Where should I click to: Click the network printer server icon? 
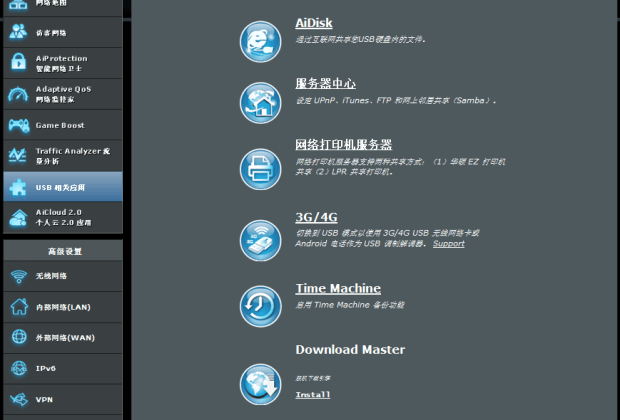click(260, 169)
